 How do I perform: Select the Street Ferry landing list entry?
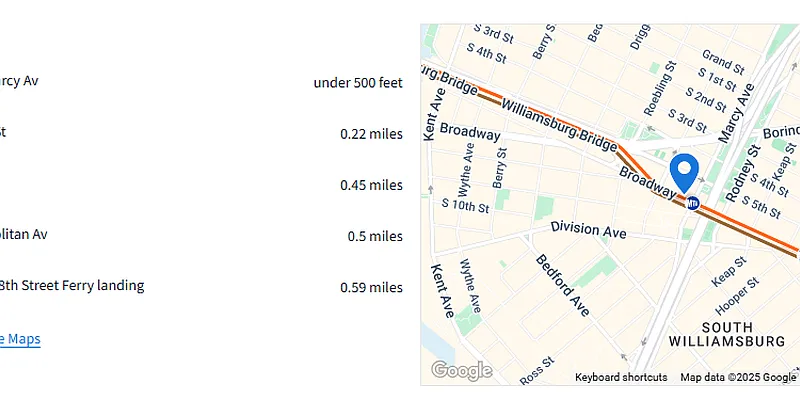[x=72, y=285]
